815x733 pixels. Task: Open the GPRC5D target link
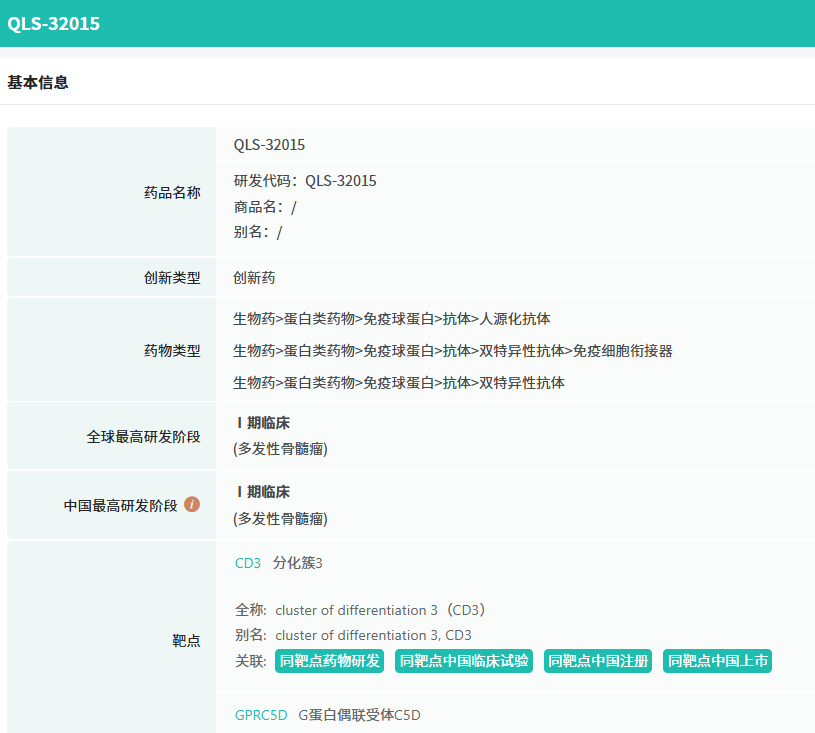261,715
